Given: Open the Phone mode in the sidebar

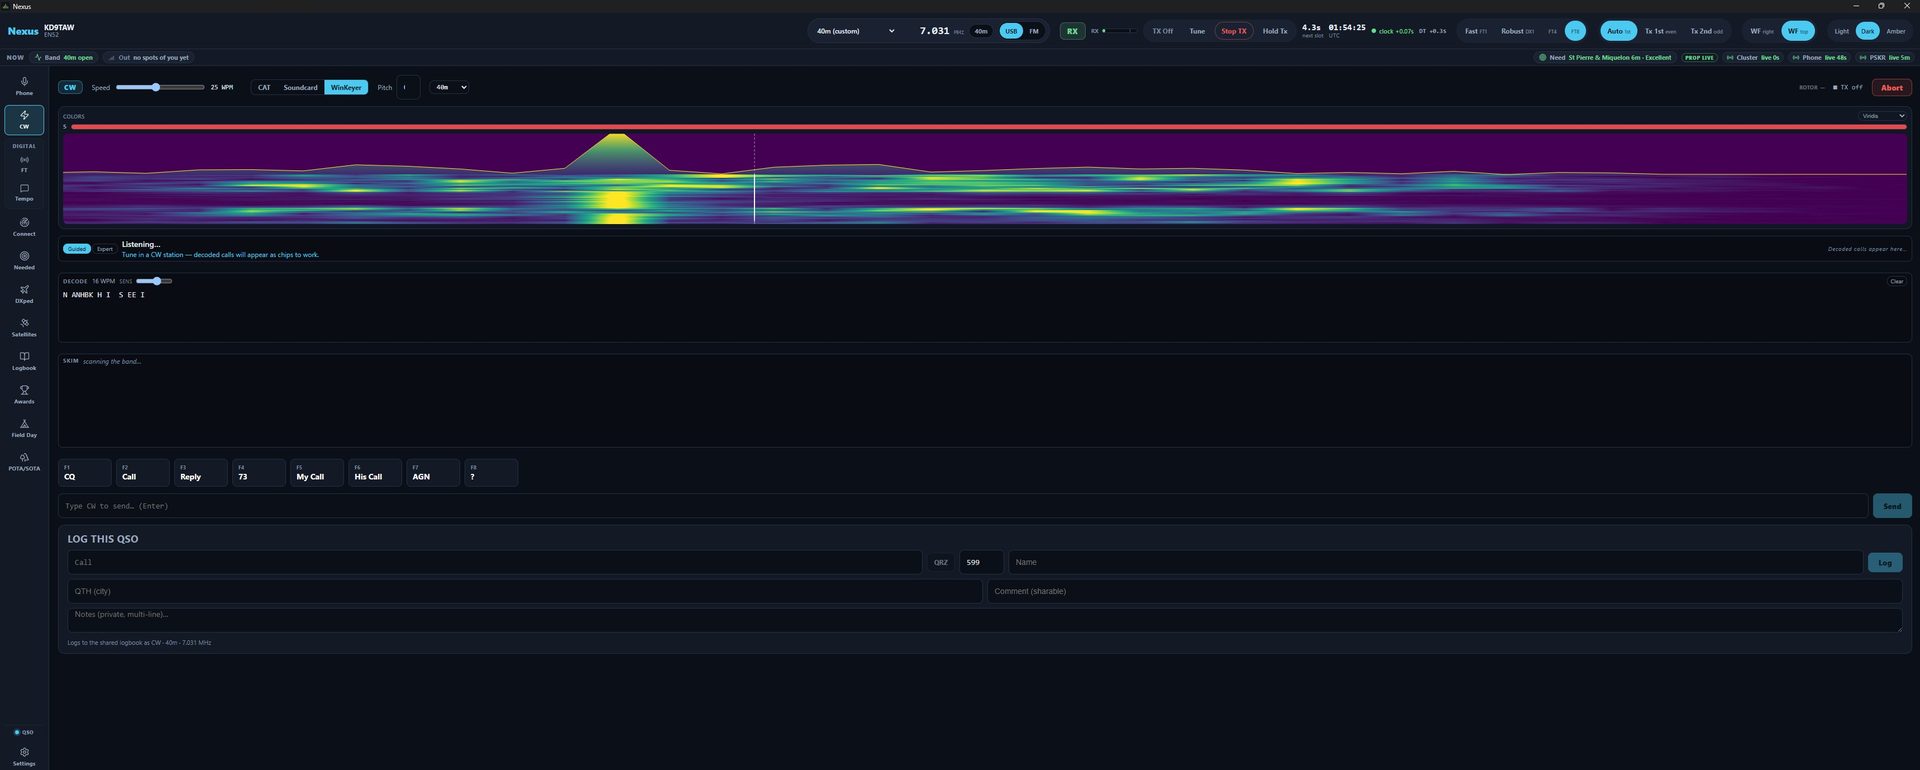Looking at the screenshot, I should pyautogui.click(x=24, y=86).
